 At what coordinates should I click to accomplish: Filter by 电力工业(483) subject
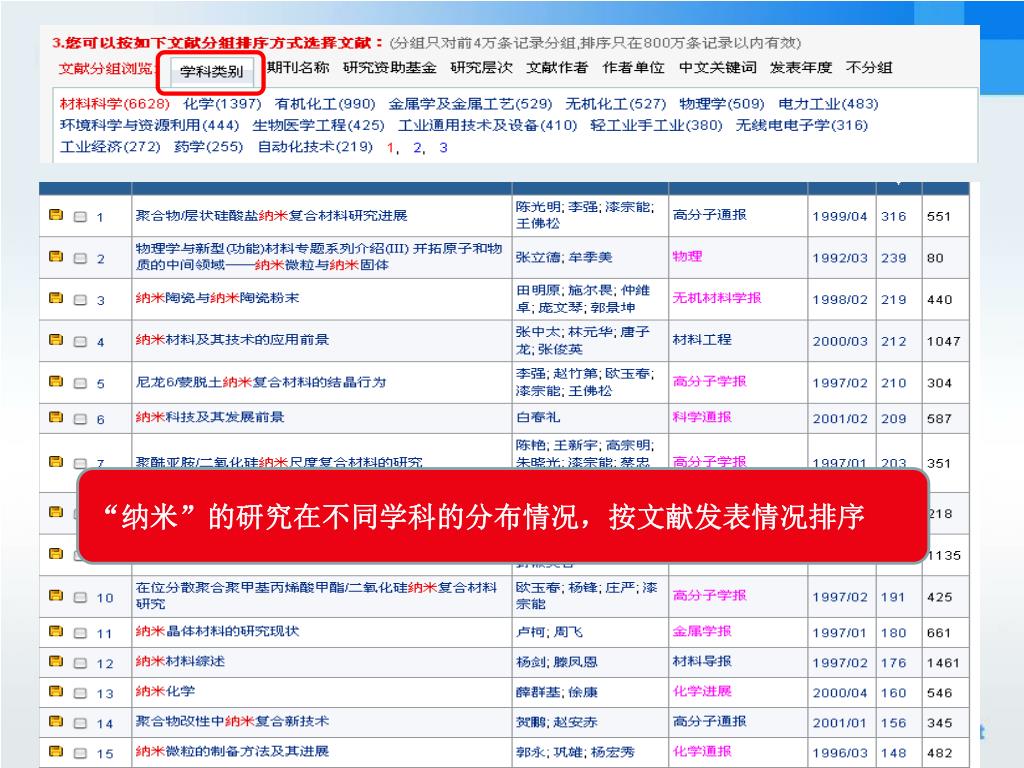[x=828, y=104]
